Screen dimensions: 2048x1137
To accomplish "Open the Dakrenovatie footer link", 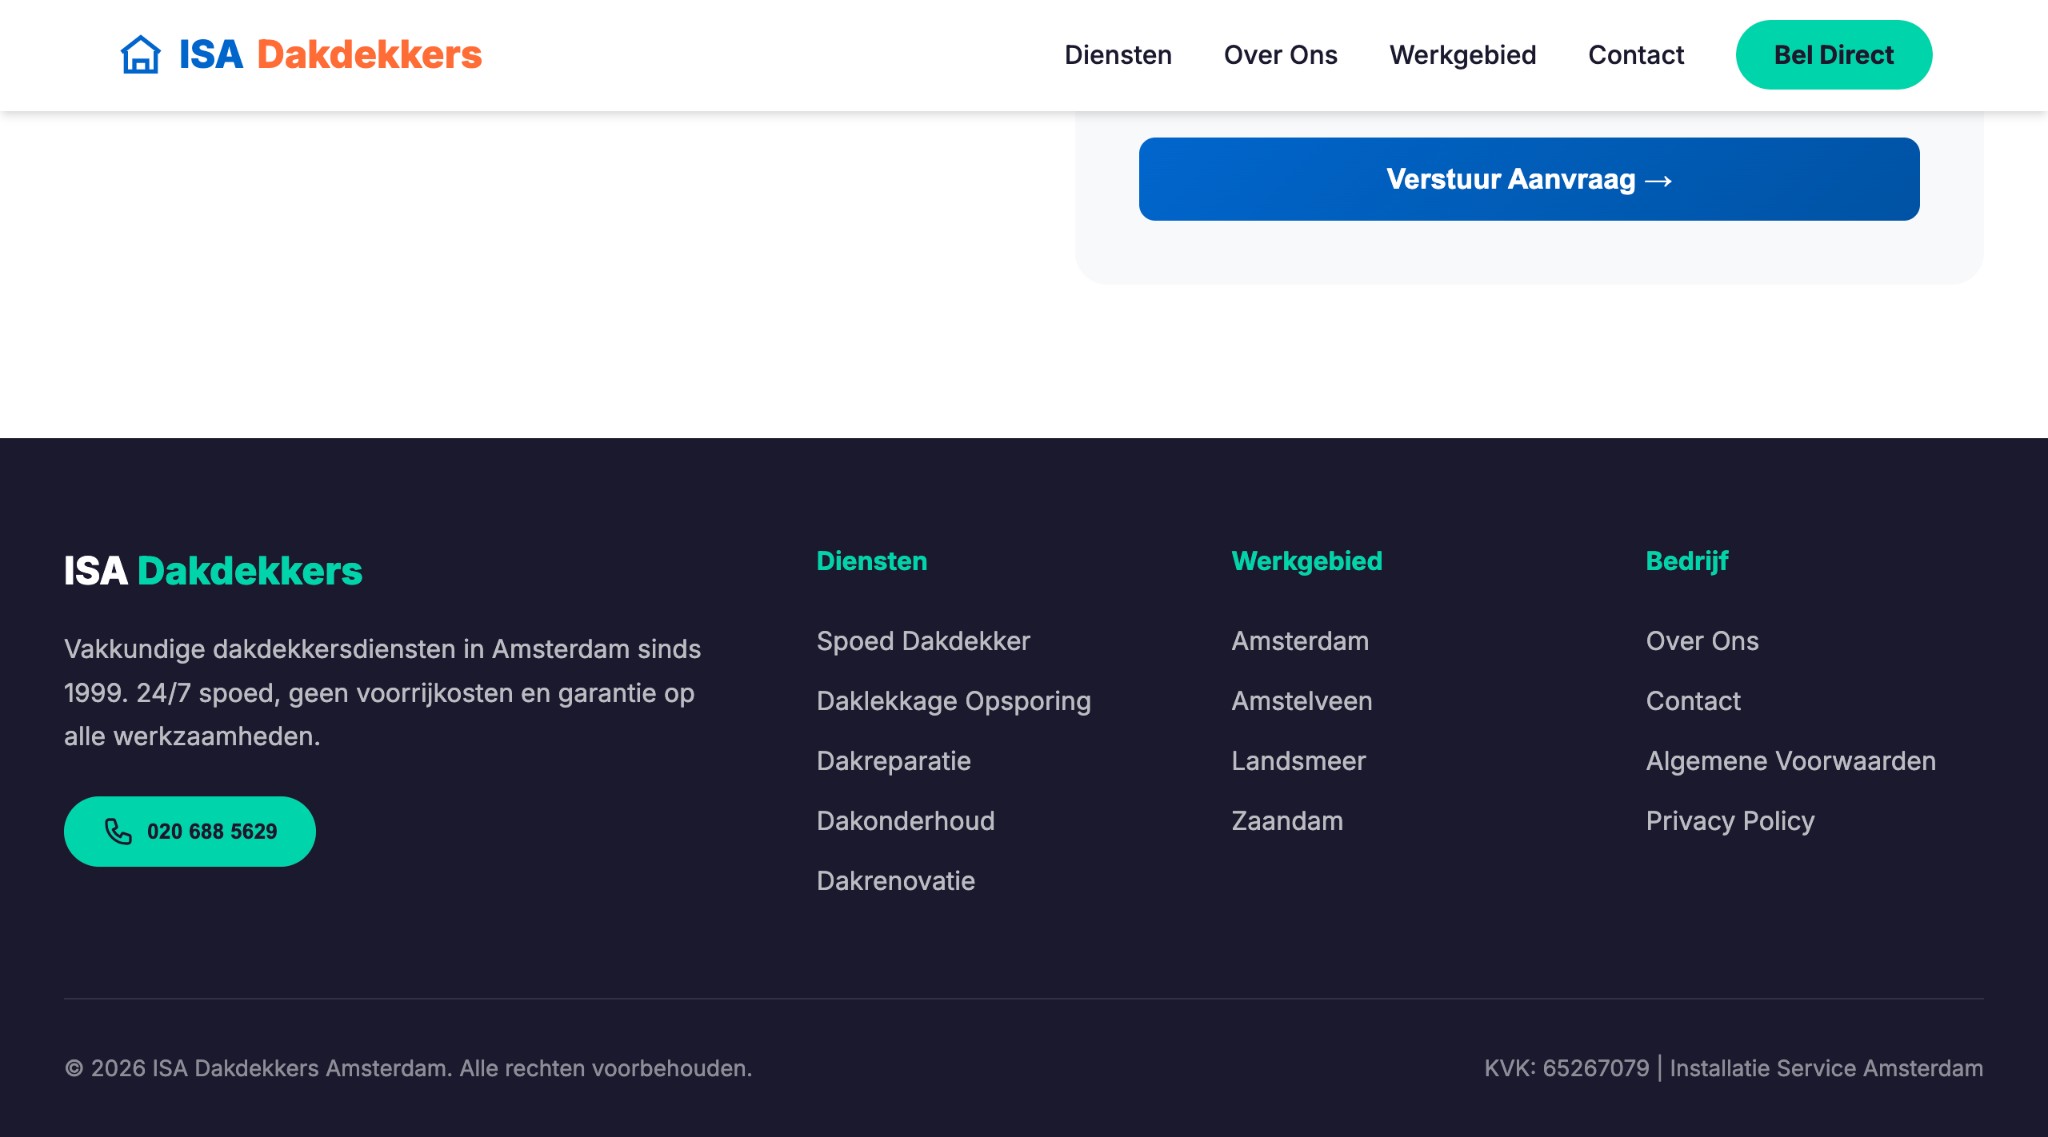I will coord(896,881).
